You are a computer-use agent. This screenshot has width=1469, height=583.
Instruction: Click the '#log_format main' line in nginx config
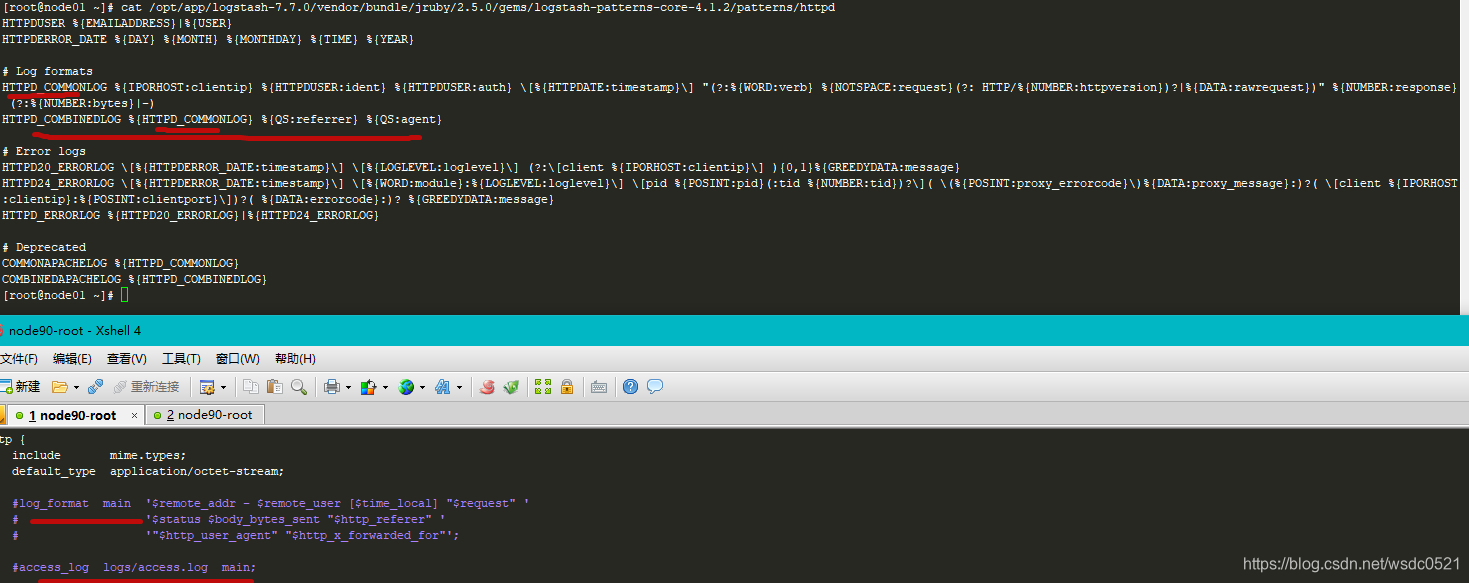(x=271, y=503)
